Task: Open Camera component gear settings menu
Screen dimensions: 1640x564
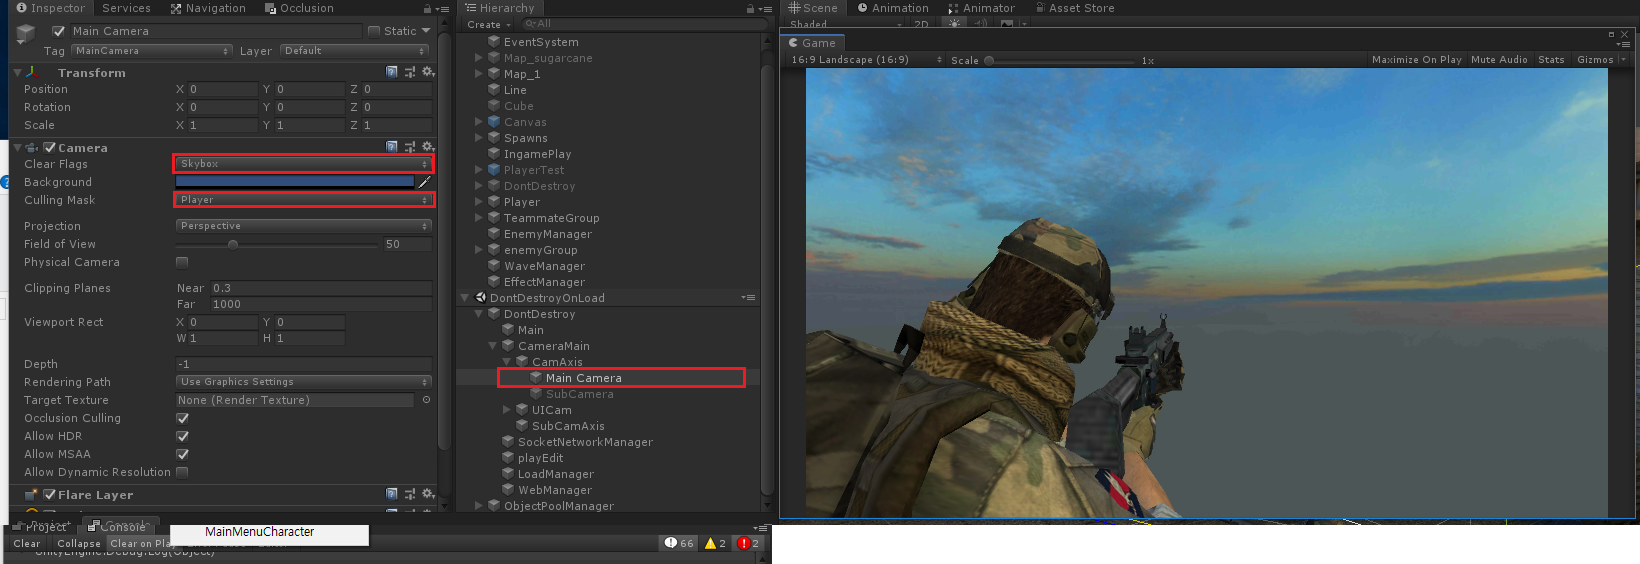Action: point(428,147)
